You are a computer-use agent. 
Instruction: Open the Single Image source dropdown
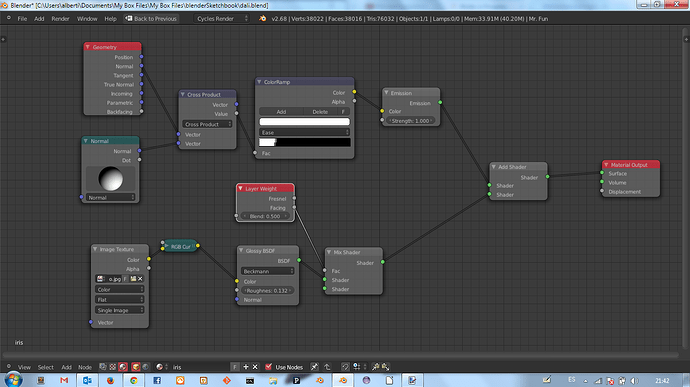point(120,310)
